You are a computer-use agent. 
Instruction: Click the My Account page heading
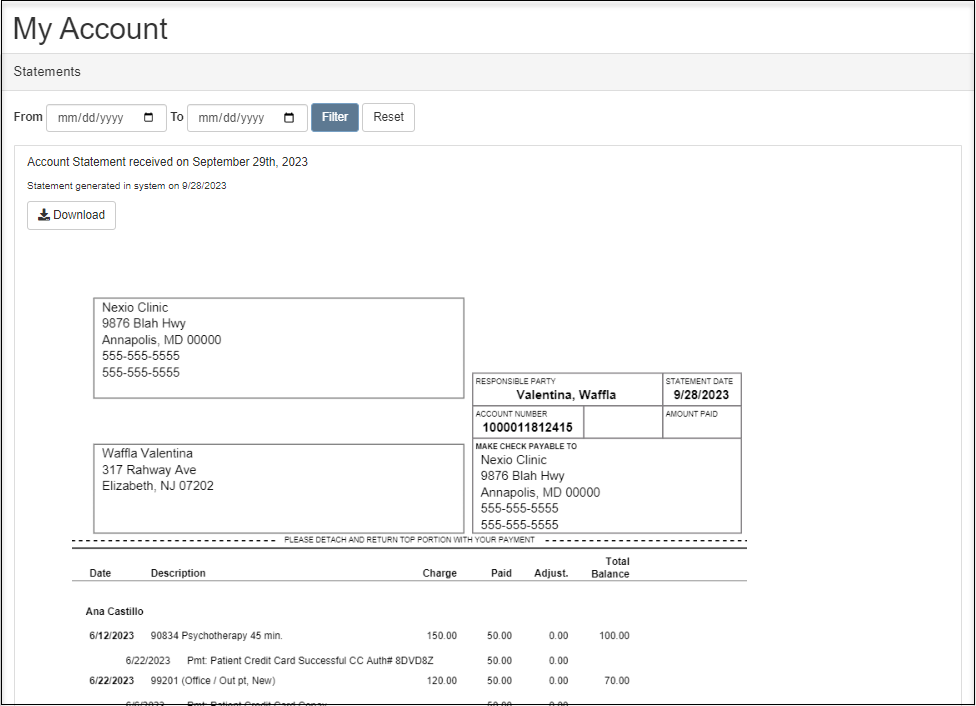click(x=91, y=29)
